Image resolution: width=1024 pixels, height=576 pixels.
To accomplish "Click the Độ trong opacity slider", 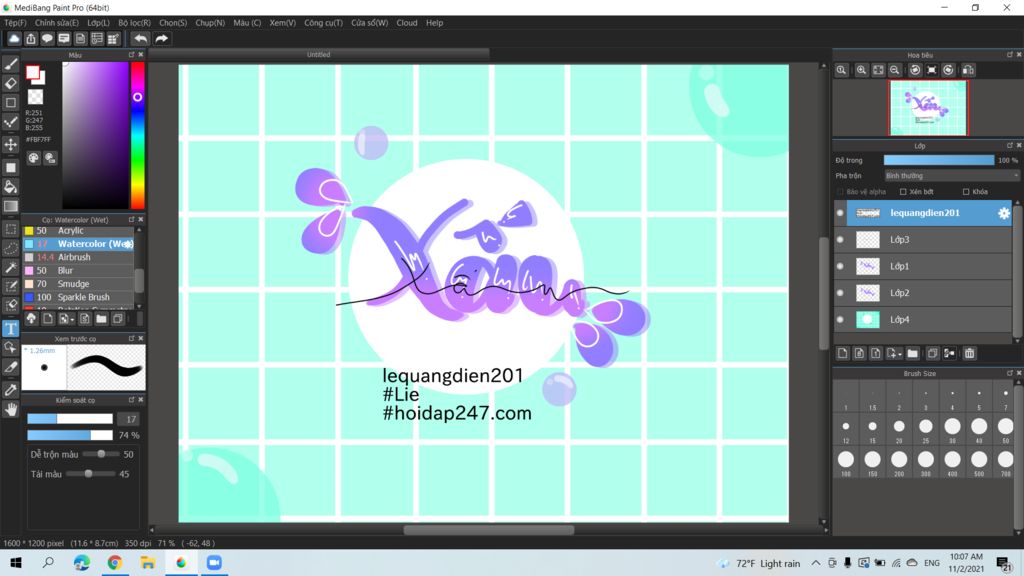I will pos(938,161).
